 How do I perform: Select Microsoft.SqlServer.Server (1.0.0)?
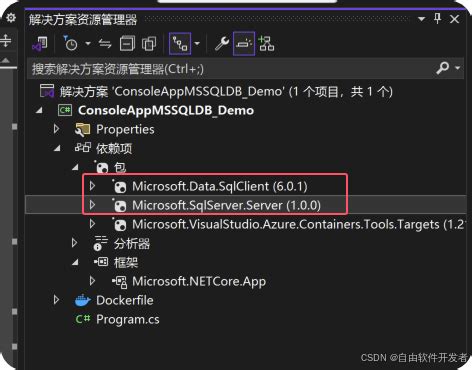coord(226,205)
